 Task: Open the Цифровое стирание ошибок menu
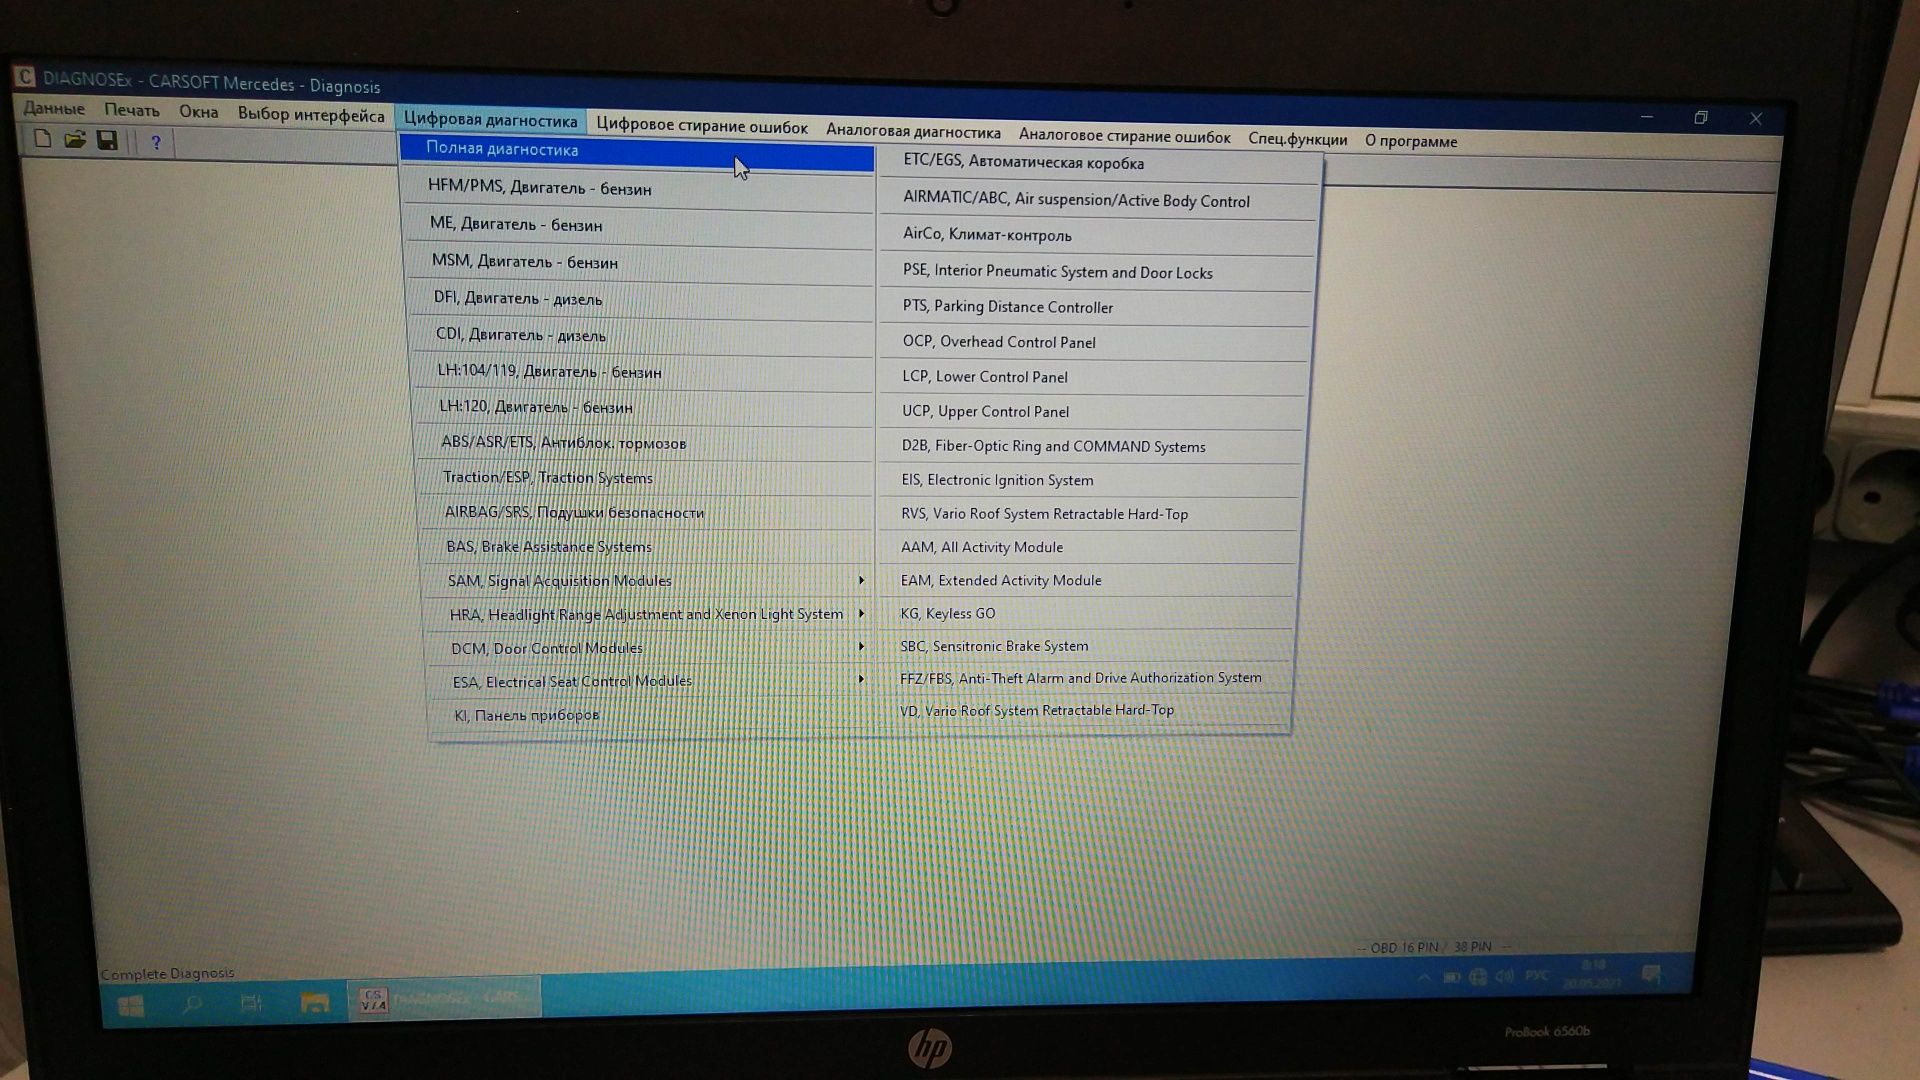point(702,127)
